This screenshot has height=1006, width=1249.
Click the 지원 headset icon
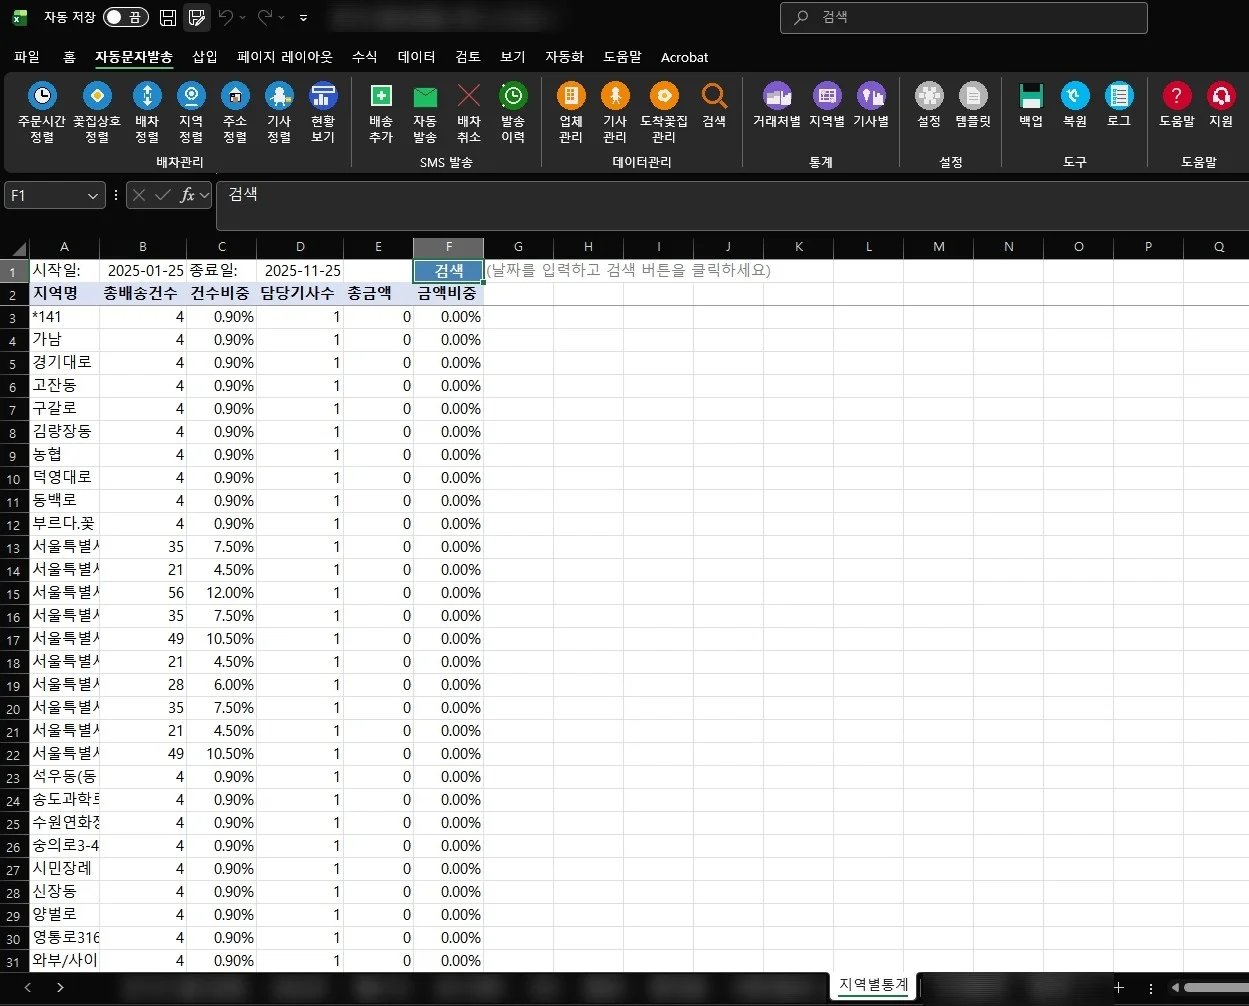1221,97
